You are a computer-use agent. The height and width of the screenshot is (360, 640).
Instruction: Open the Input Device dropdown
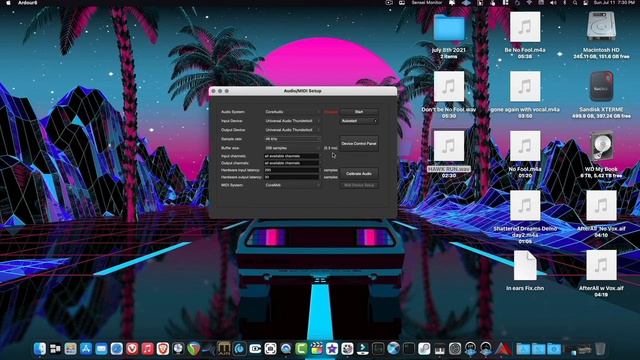pyautogui.click(x=292, y=121)
